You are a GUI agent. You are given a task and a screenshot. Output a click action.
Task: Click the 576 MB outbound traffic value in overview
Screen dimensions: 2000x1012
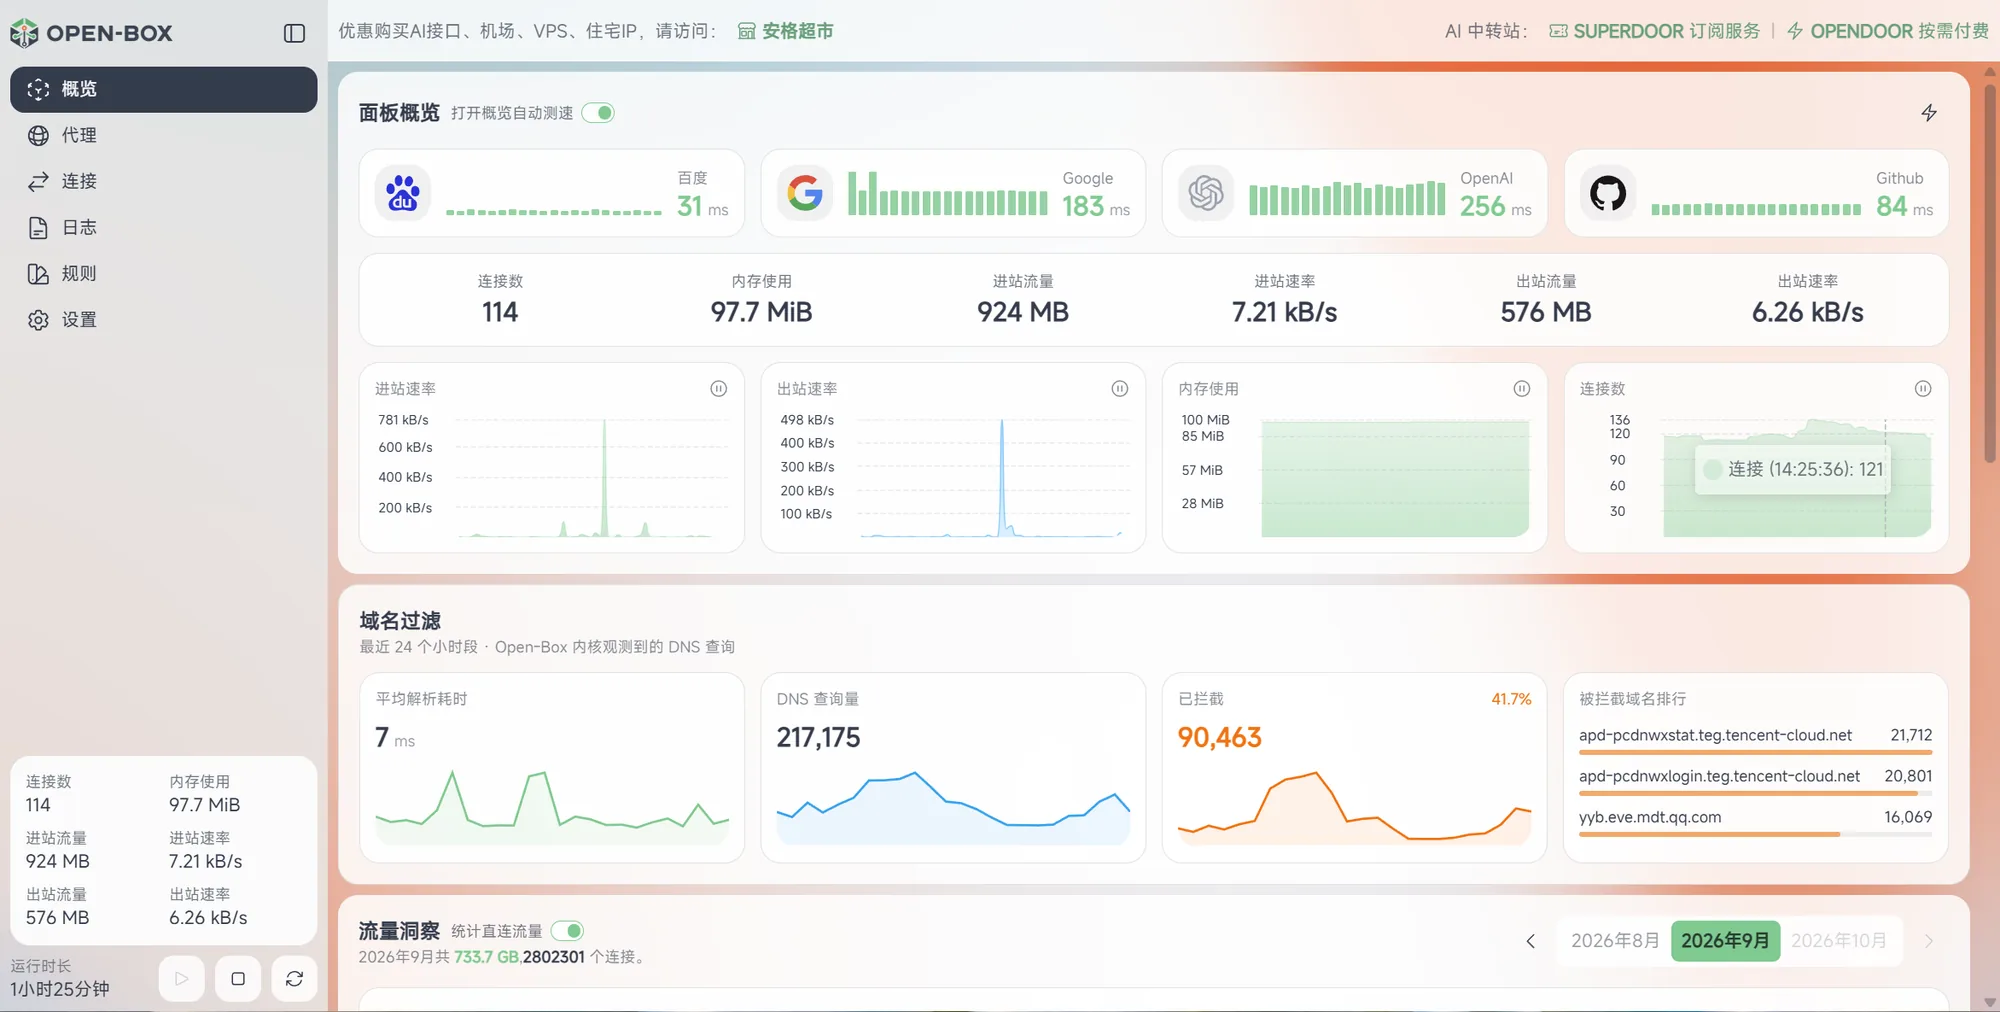1545,313
